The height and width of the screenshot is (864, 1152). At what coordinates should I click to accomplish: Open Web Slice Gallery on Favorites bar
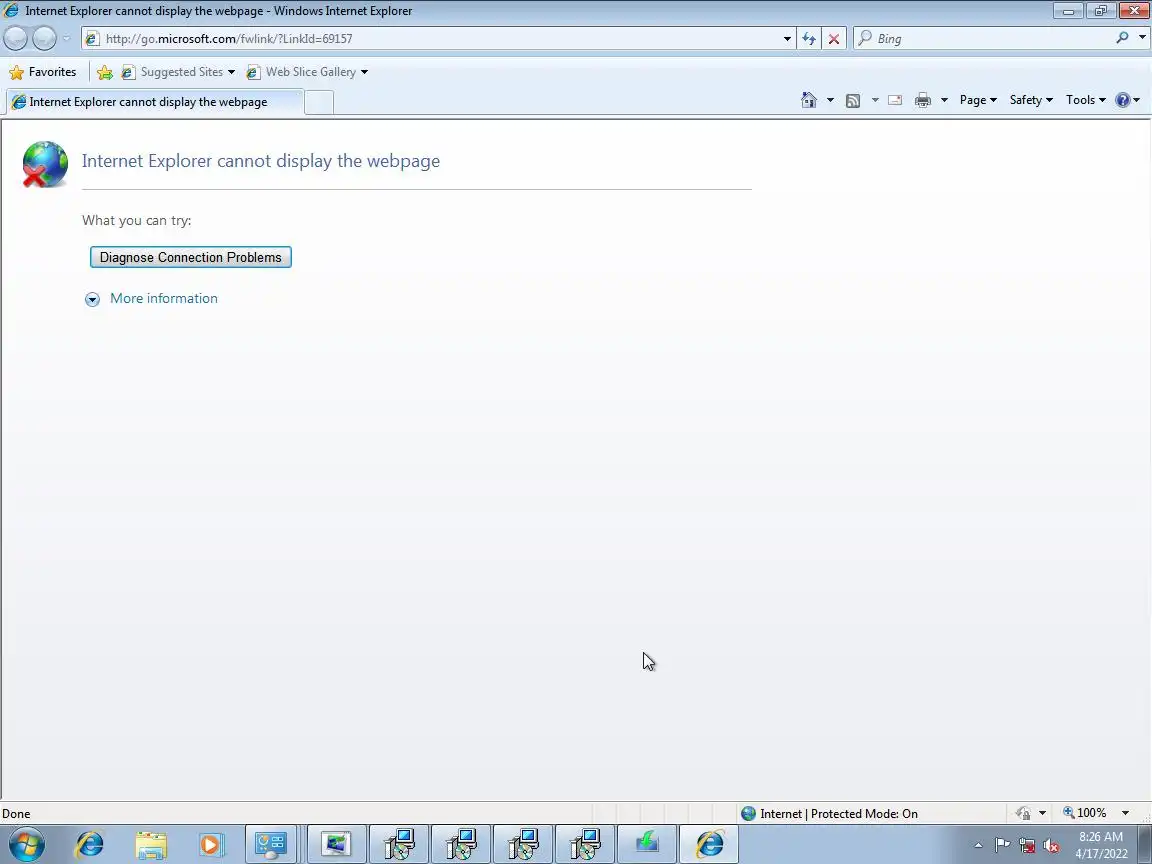tap(307, 72)
